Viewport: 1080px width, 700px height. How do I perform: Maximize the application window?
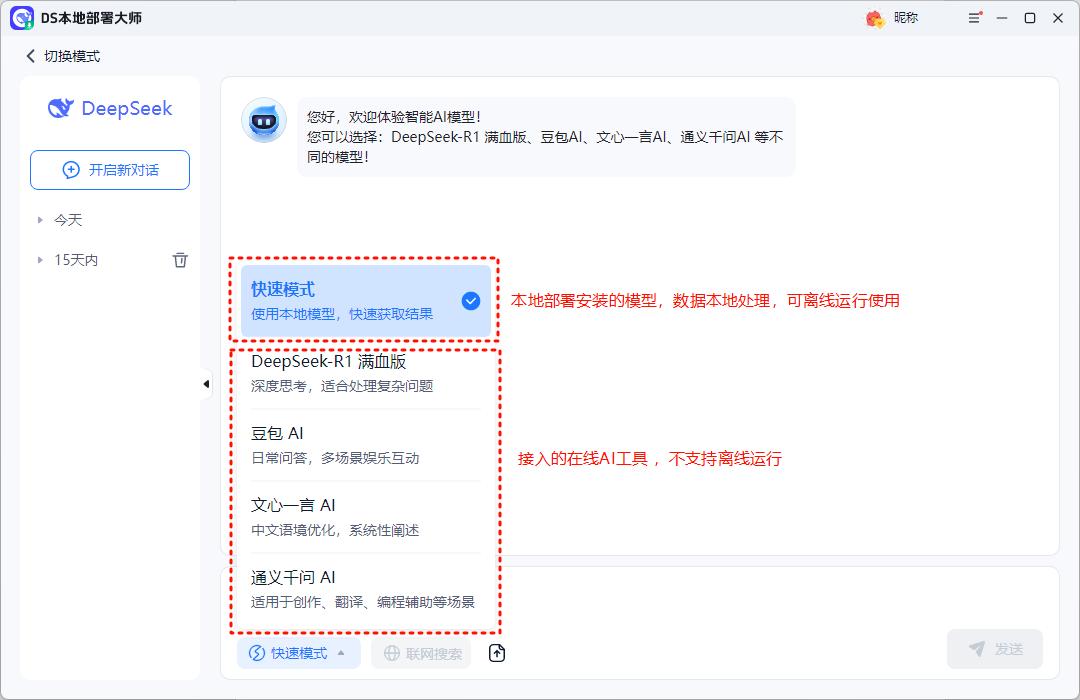click(x=1030, y=18)
